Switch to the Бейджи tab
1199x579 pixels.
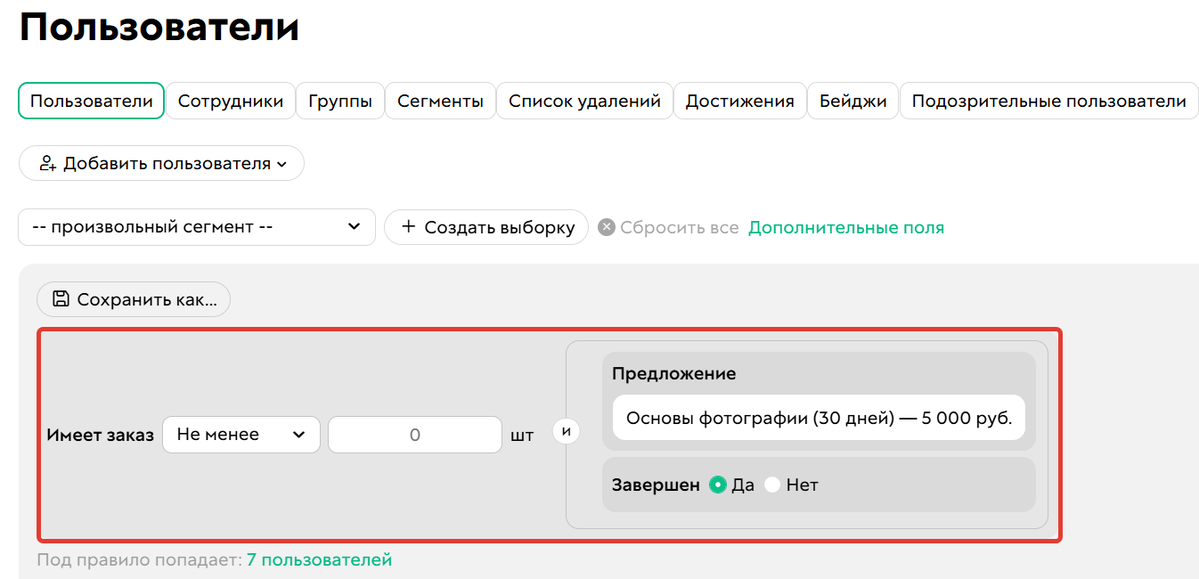point(852,100)
